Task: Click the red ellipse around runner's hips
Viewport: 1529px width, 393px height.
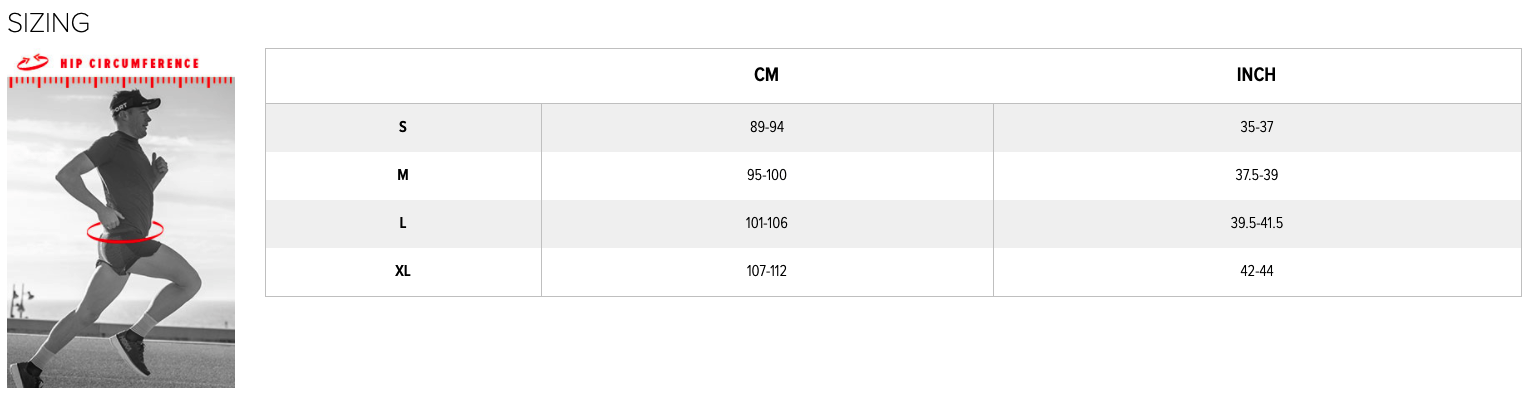Action: pyautogui.click(x=125, y=232)
